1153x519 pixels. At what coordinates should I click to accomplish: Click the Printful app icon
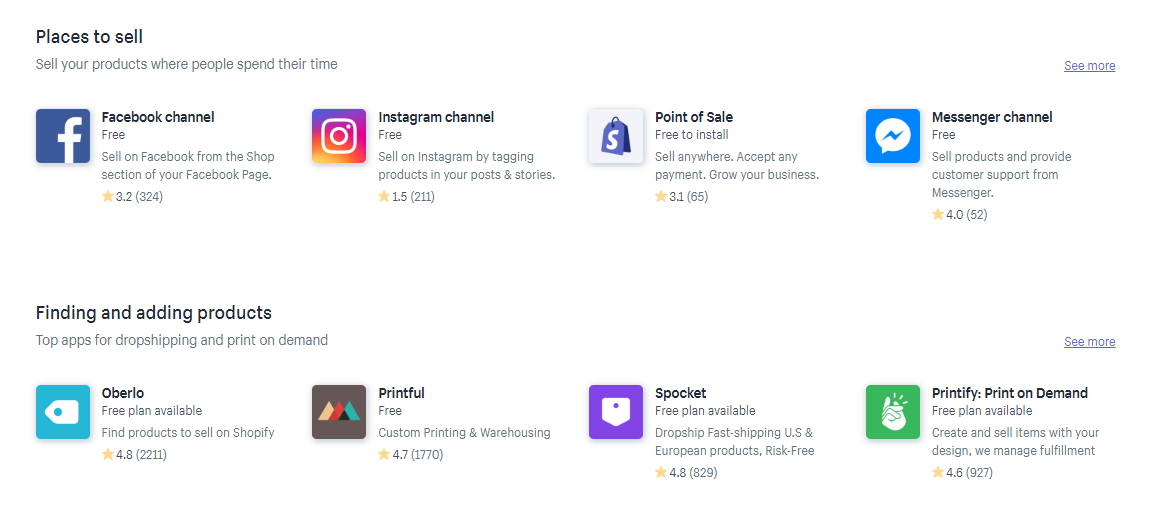[339, 412]
